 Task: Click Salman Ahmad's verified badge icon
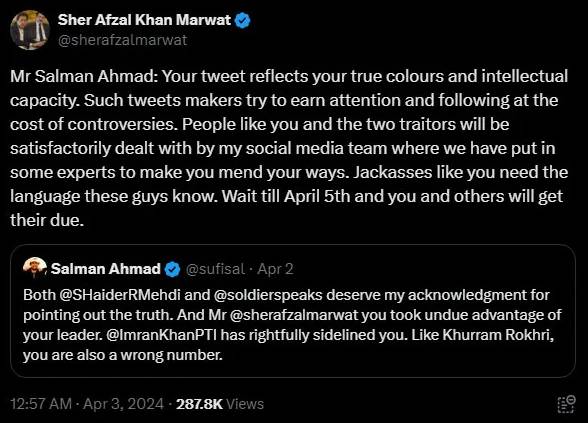172,269
